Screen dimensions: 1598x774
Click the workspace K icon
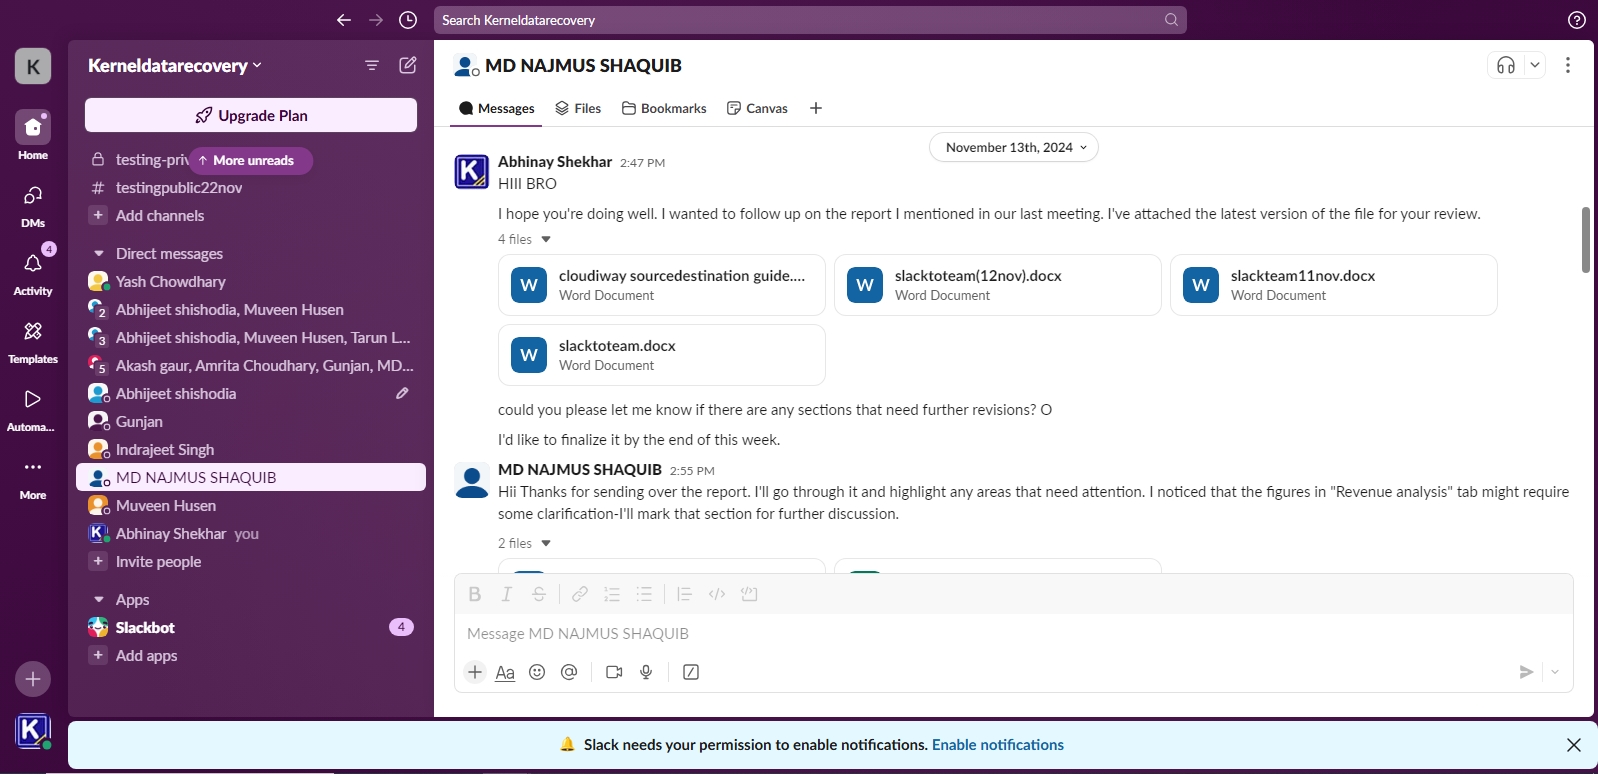tap(33, 67)
